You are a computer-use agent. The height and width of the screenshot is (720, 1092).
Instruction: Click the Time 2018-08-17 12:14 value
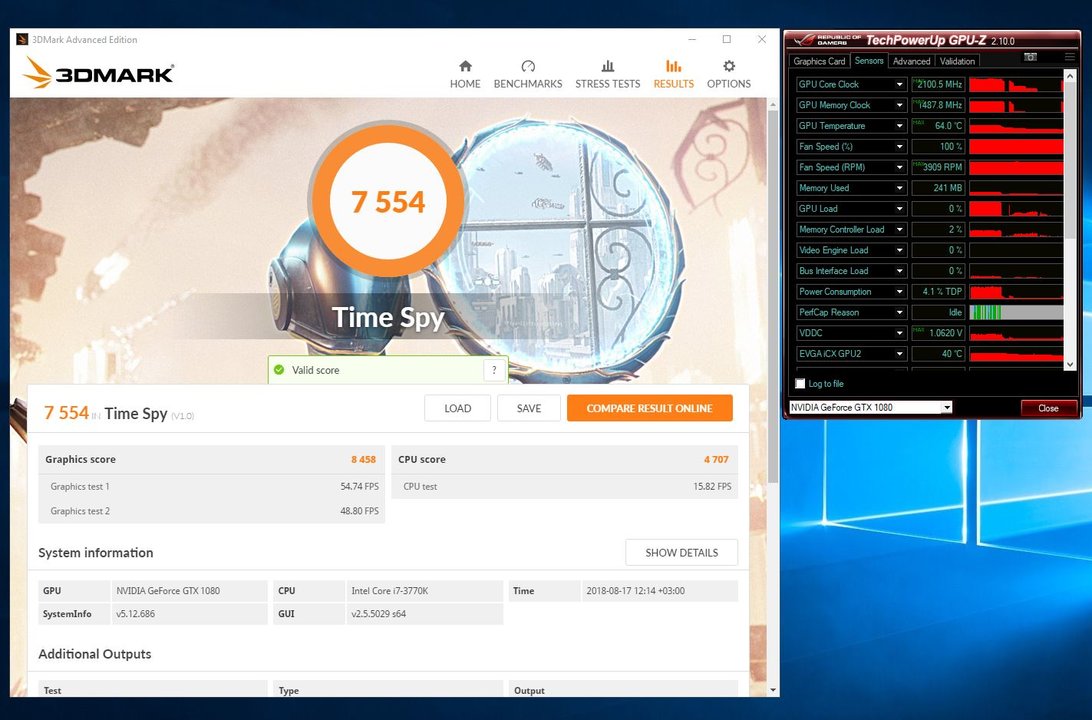click(x=635, y=590)
